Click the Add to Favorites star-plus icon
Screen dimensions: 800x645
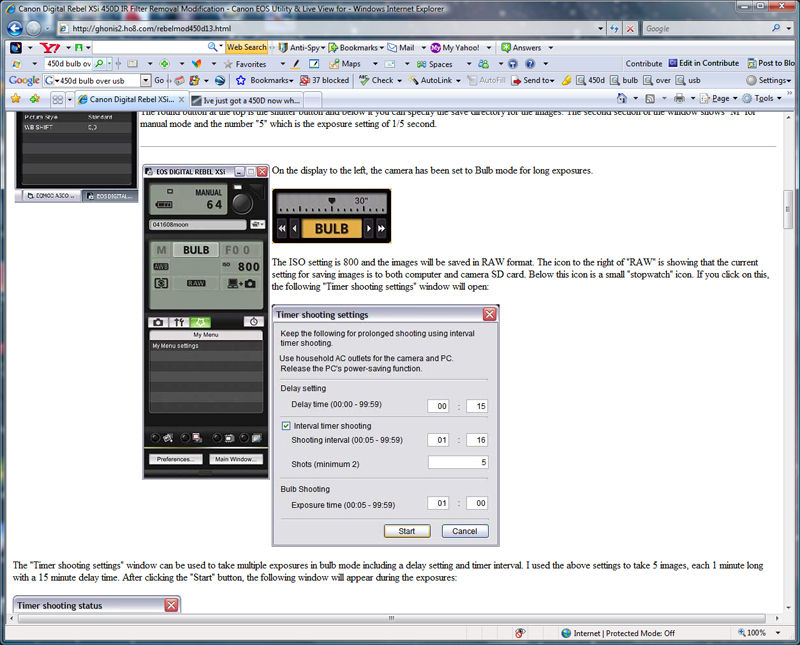point(35,98)
